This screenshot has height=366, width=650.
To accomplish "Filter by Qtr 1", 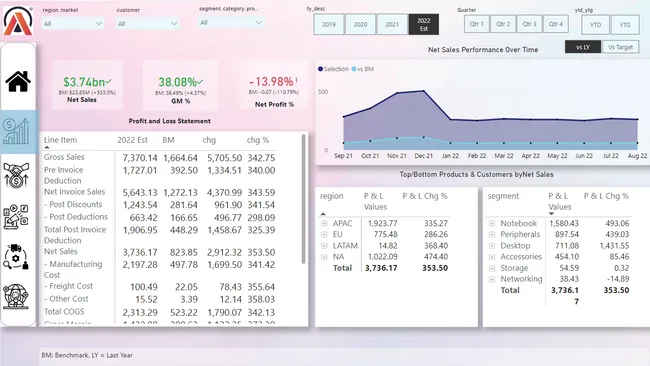I will click(477, 24).
